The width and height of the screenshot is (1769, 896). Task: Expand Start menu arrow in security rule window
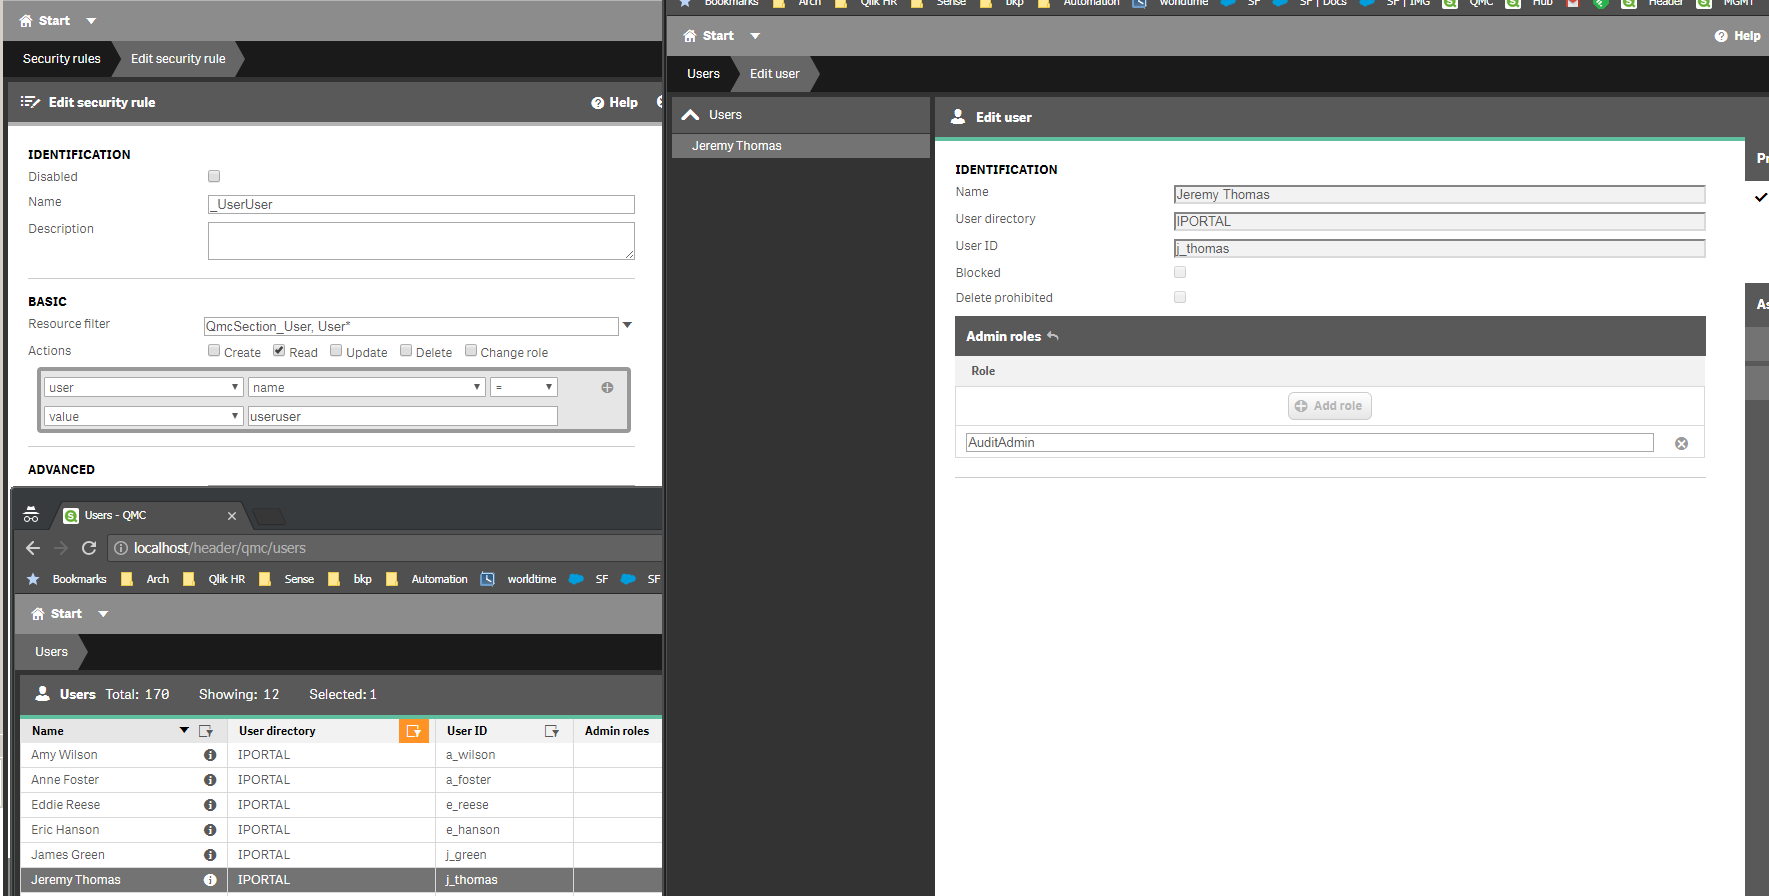(x=91, y=21)
